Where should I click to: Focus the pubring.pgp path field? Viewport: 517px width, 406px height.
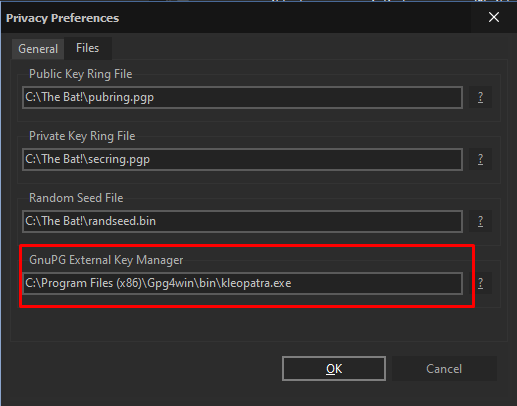pos(242,97)
